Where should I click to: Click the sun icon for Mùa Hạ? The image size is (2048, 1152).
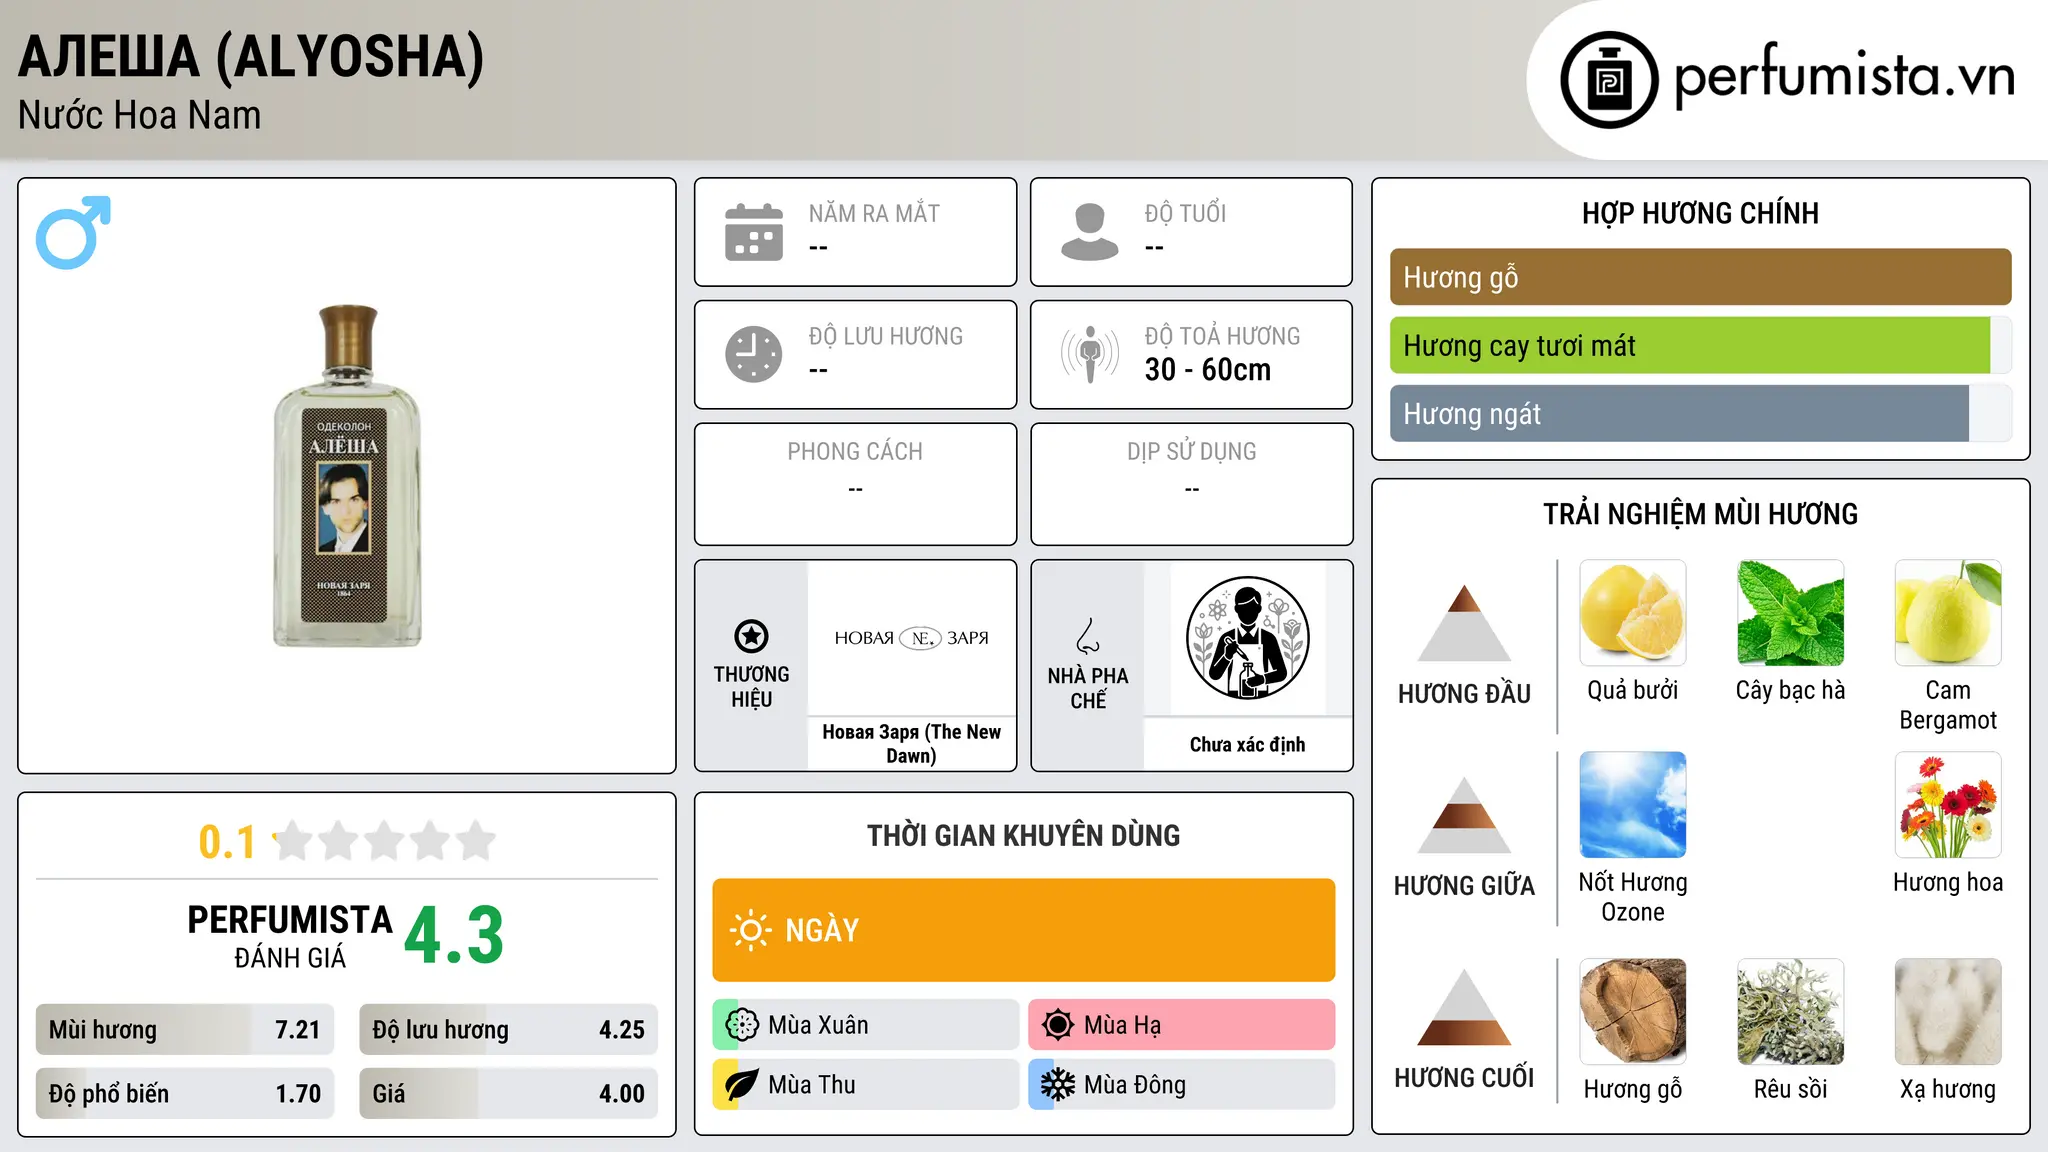click(1057, 1025)
